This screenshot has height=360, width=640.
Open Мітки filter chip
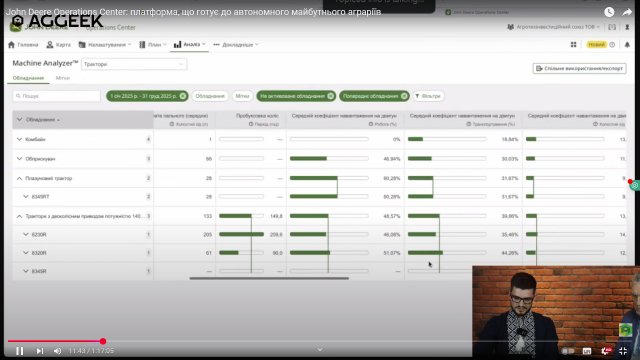(242, 96)
